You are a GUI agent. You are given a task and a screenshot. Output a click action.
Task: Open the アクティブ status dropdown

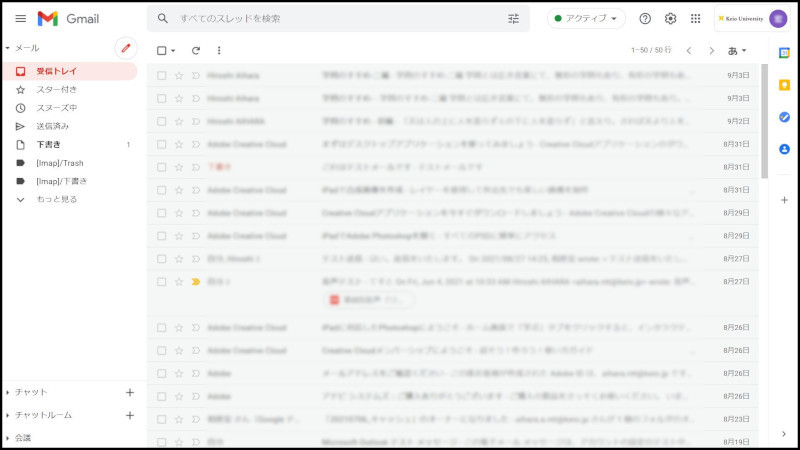click(x=586, y=18)
